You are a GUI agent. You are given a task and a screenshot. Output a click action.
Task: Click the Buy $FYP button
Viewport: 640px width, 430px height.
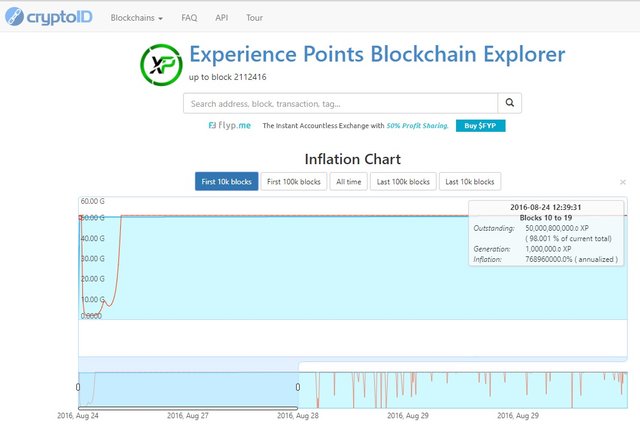480,126
